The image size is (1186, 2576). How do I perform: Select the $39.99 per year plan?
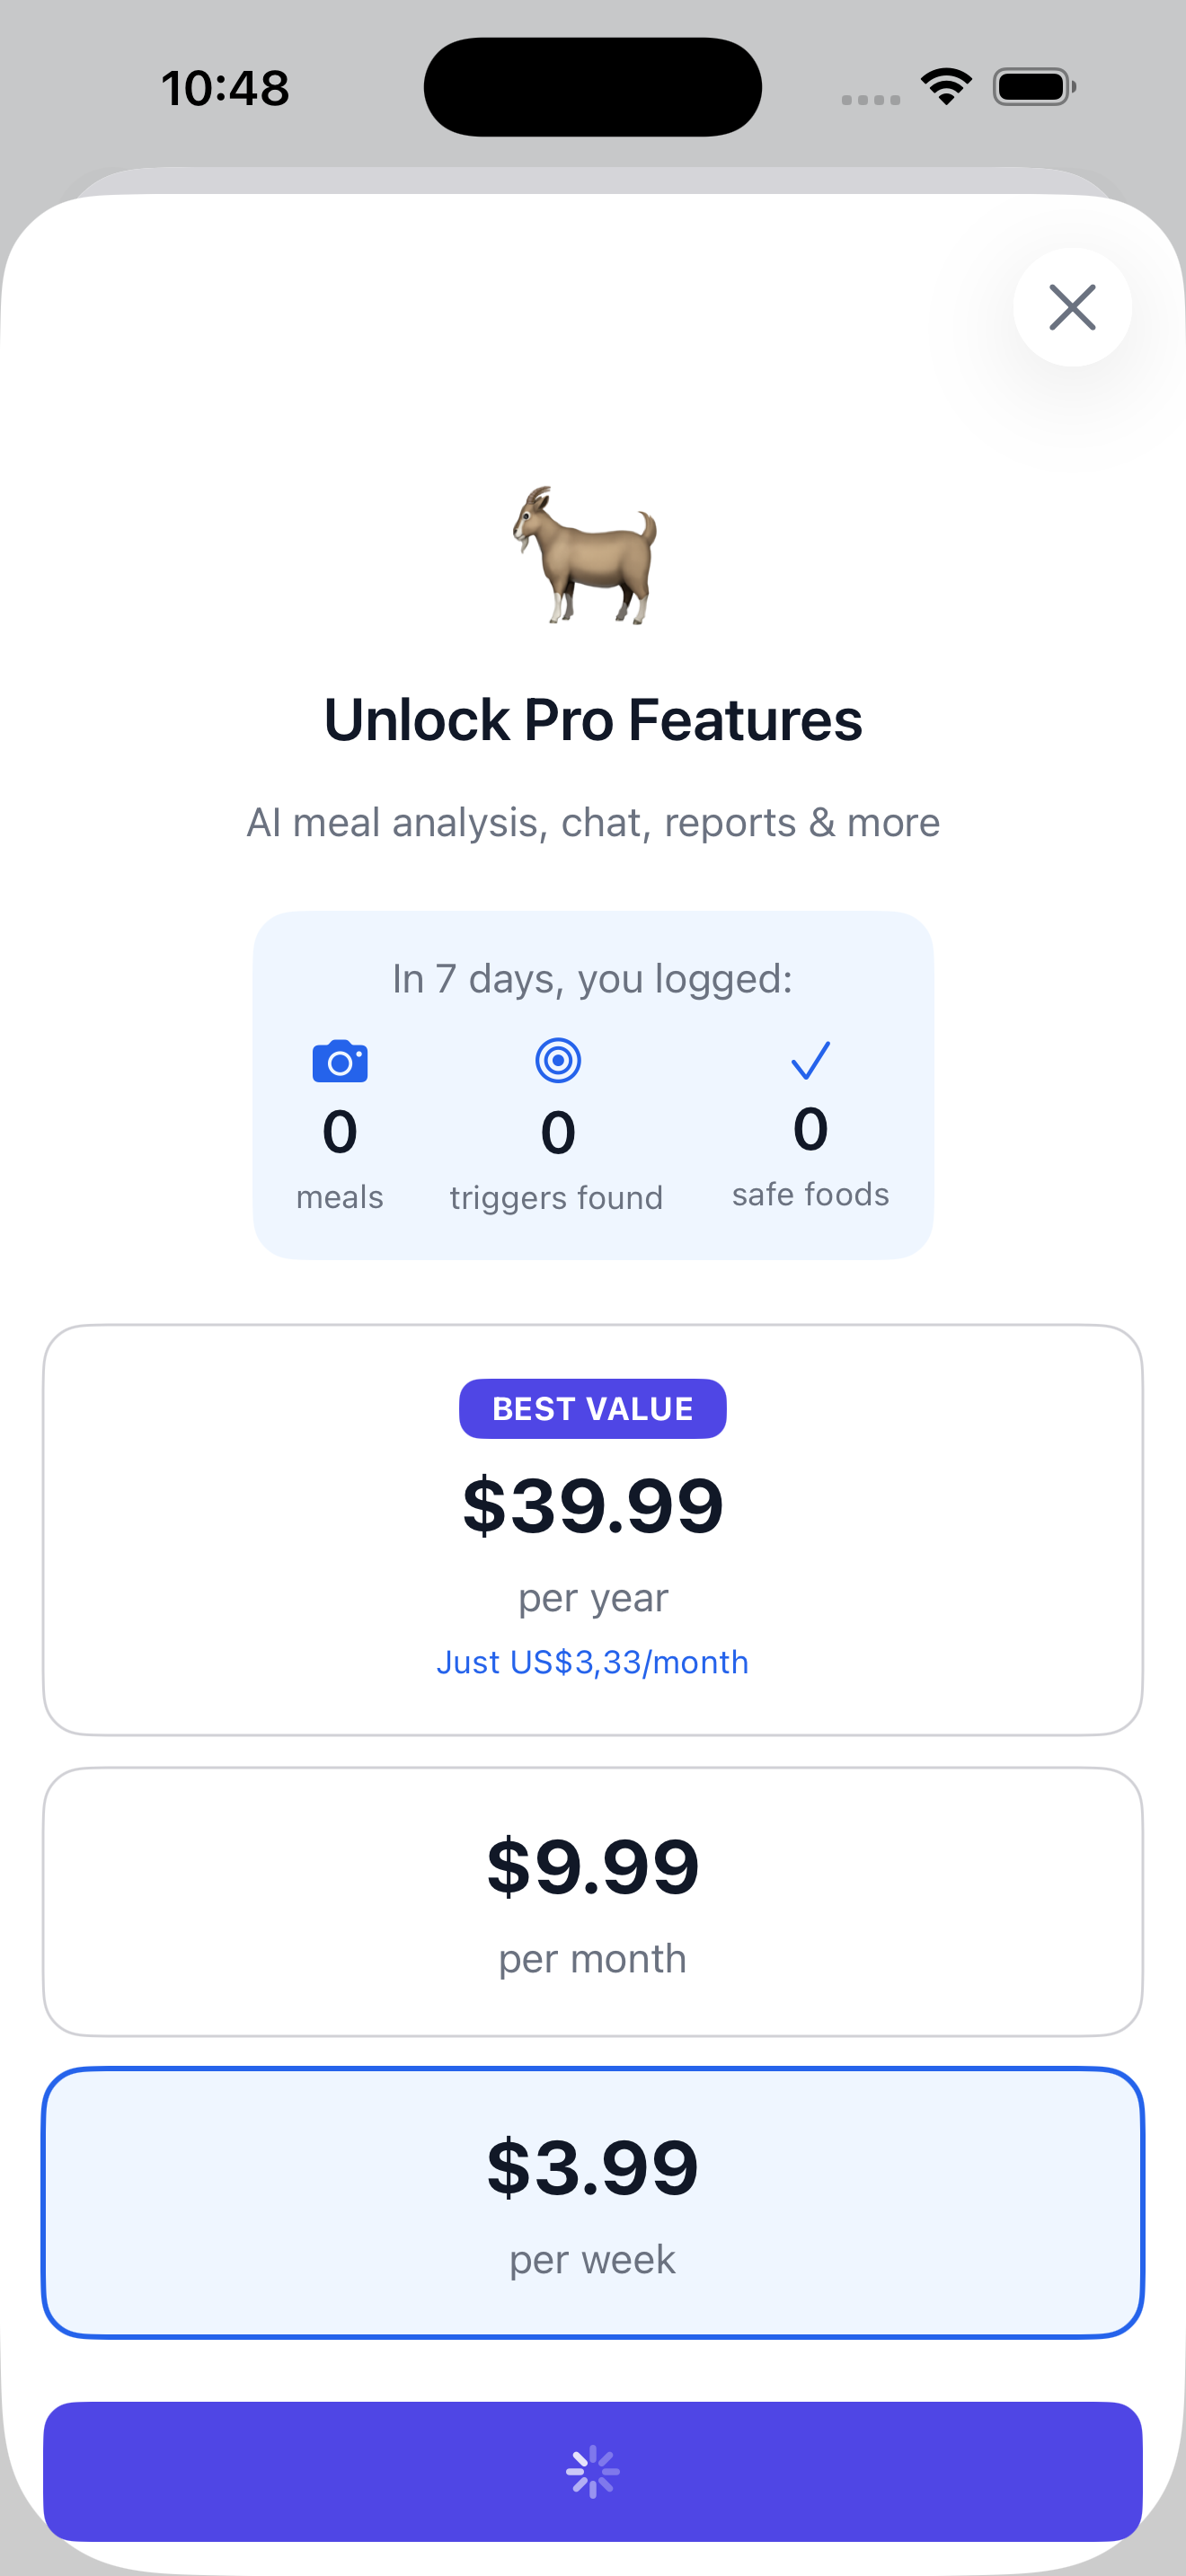[593, 1530]
